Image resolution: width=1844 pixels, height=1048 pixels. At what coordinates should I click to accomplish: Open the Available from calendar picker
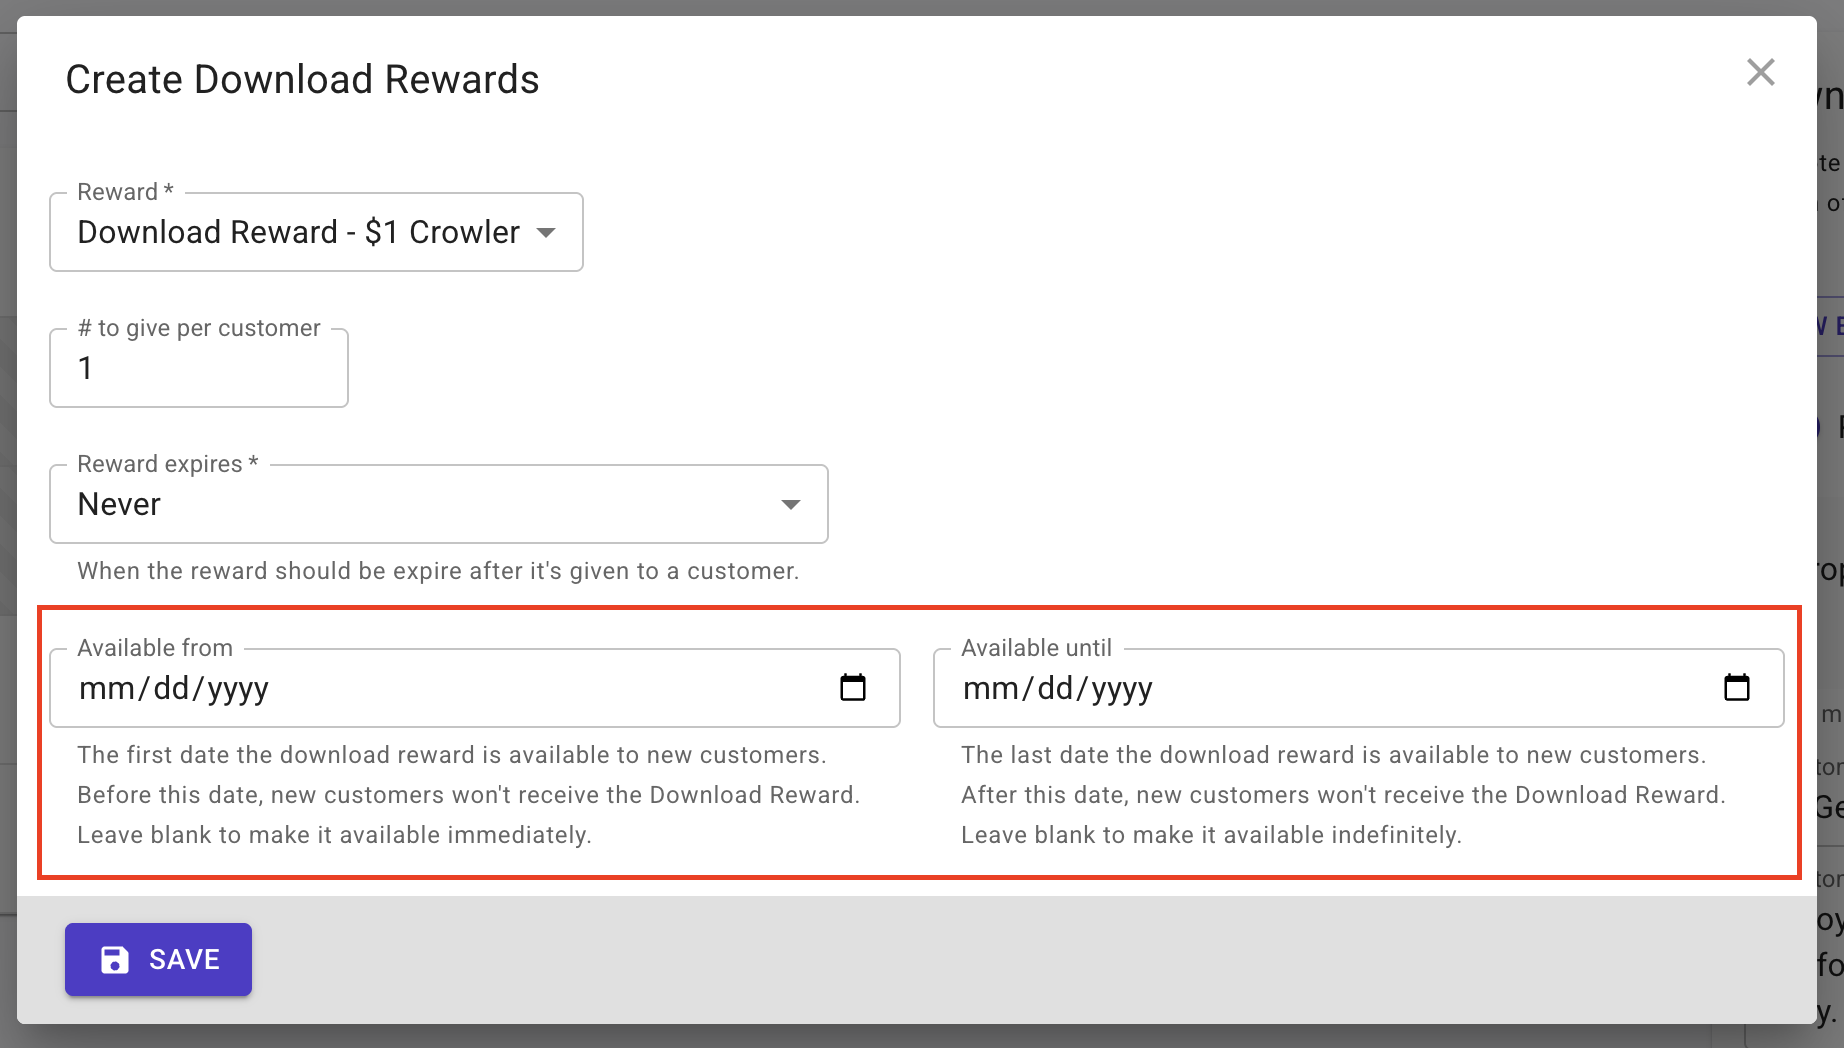(853, 688)
